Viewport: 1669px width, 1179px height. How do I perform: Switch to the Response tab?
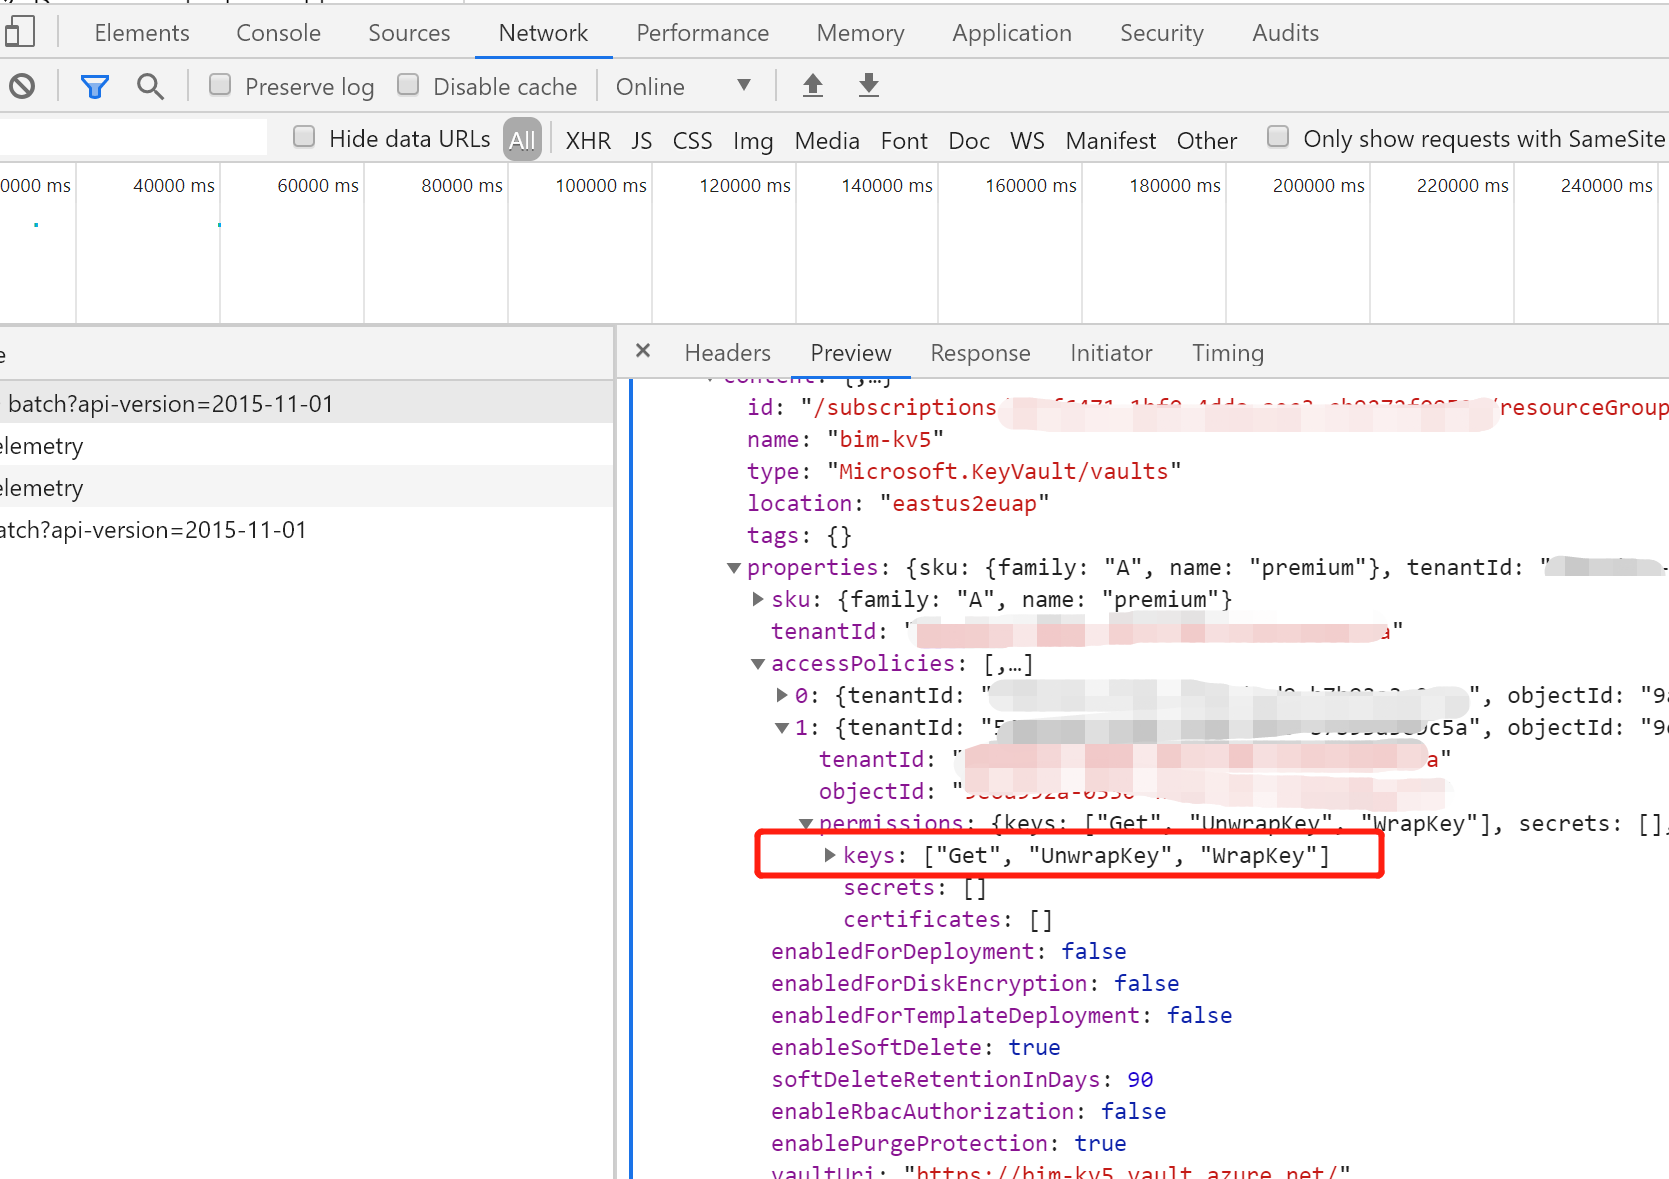click(980, 352)
